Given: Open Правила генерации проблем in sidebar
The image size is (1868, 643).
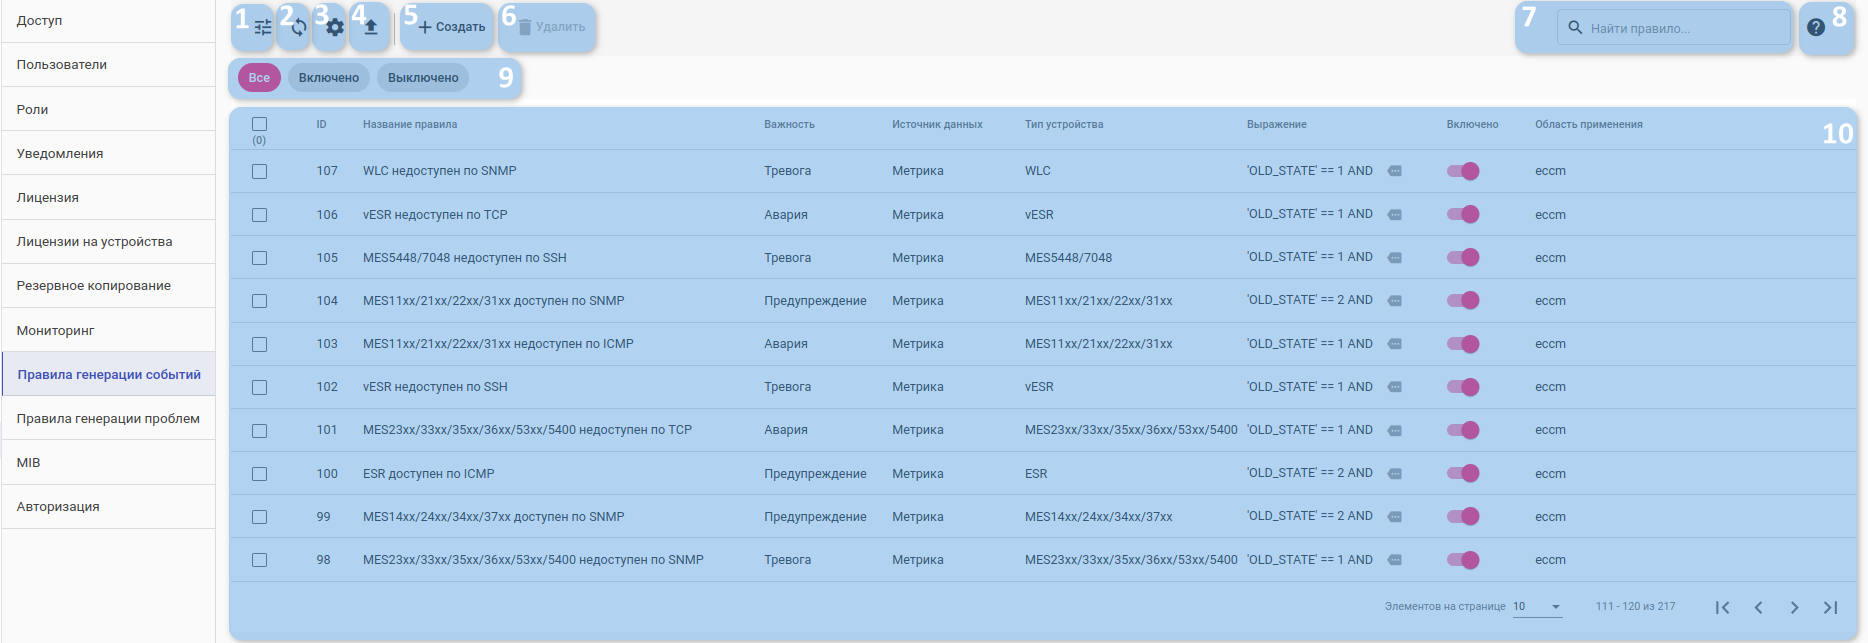Looking at the screenshot, I should (108, 418).
